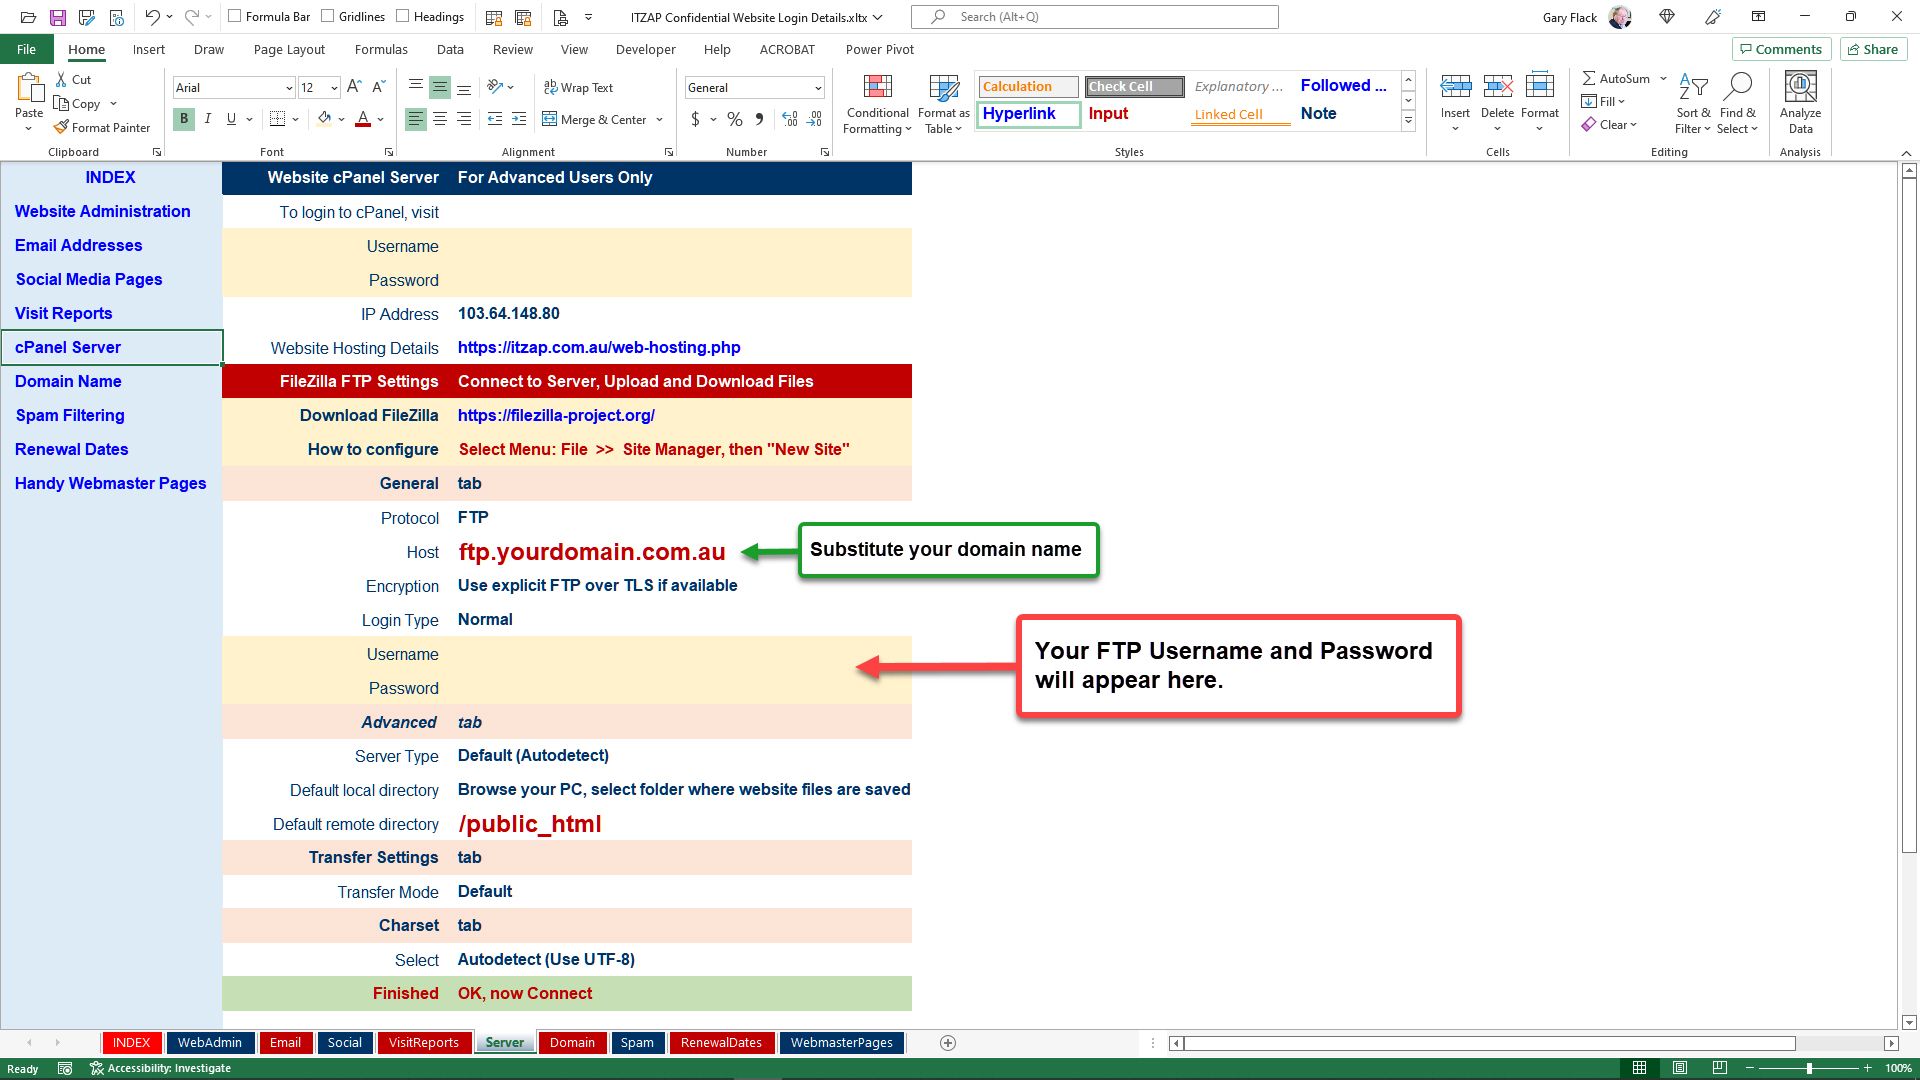
Task: Switch to the RenewalDates sheet tab
Action: tap(721, 1042)
